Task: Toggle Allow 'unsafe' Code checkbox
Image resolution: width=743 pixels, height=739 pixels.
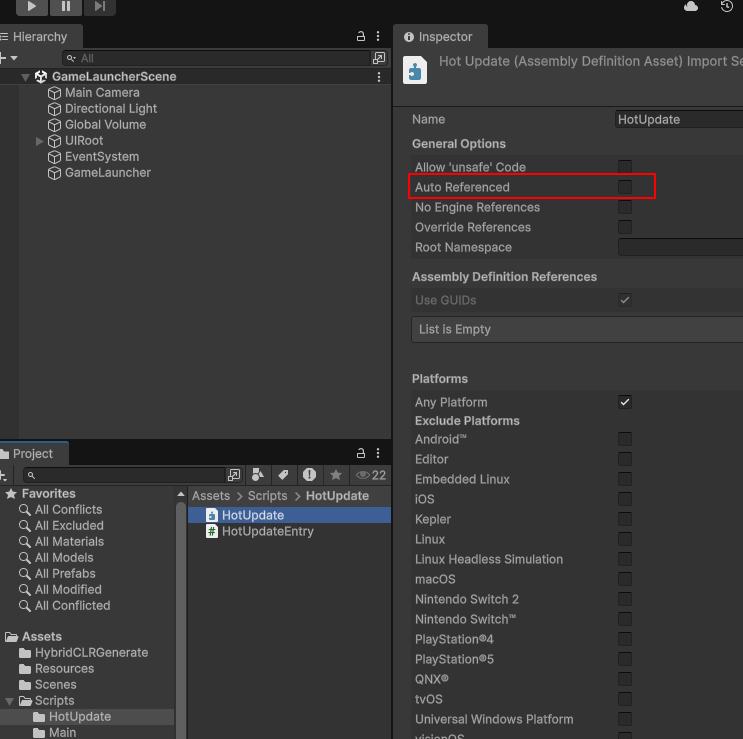Action: coord(625,167)
